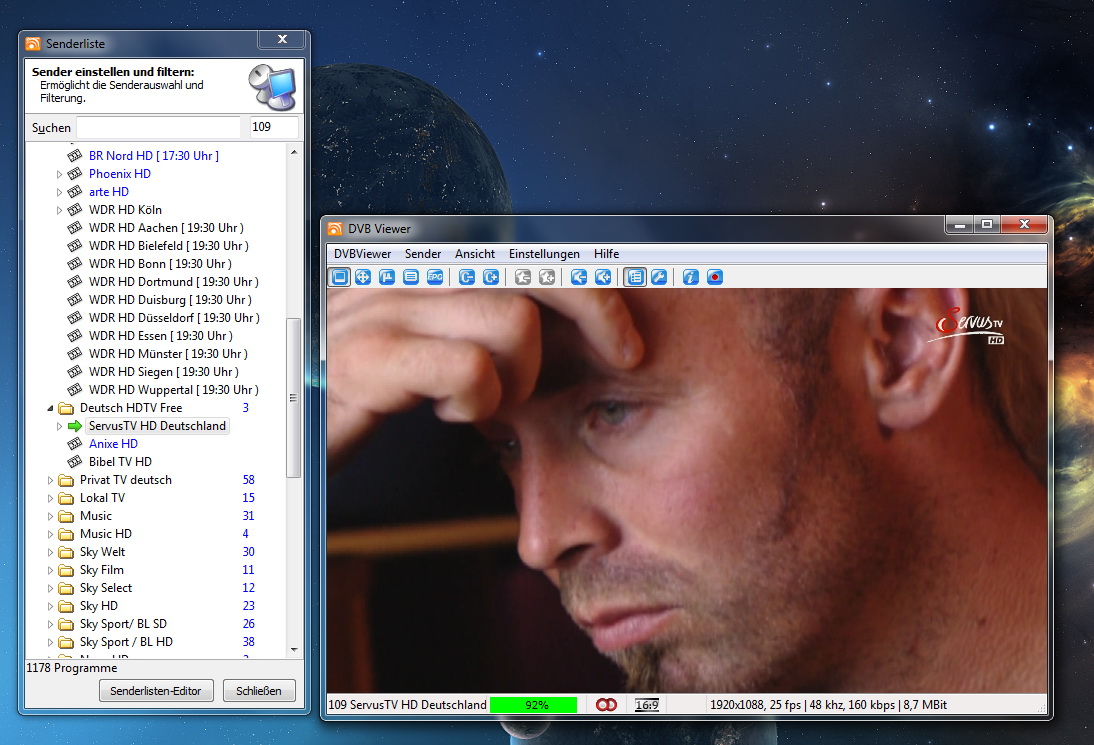Click the channel number field showing 109

point(274,128)
